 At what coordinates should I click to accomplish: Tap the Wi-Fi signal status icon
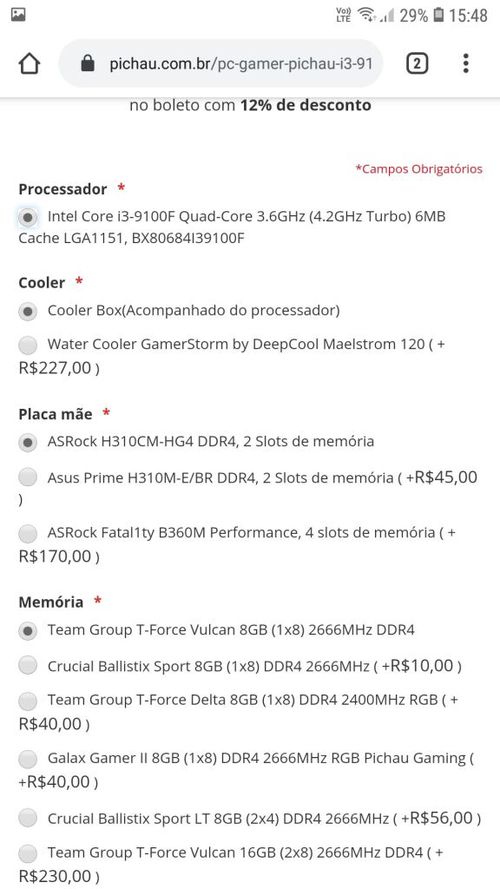tap(367, 15)
